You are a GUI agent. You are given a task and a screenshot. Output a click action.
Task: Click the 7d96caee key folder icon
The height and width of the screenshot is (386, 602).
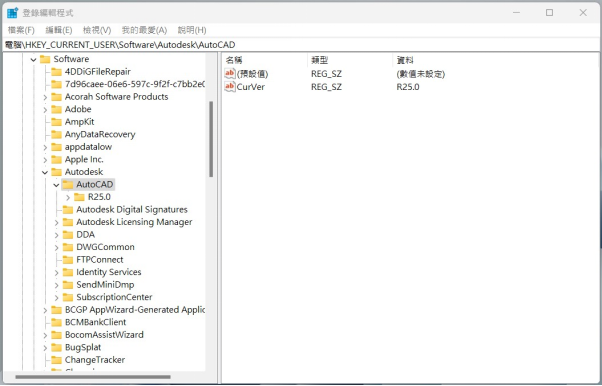(x=56, y=84)
